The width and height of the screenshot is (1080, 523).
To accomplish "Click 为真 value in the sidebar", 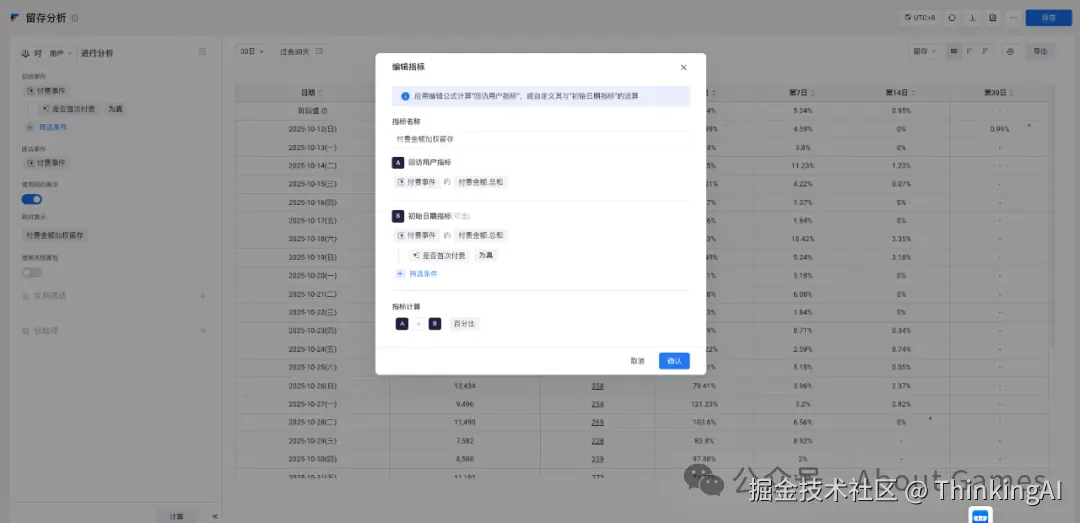I will coord(116,109).
